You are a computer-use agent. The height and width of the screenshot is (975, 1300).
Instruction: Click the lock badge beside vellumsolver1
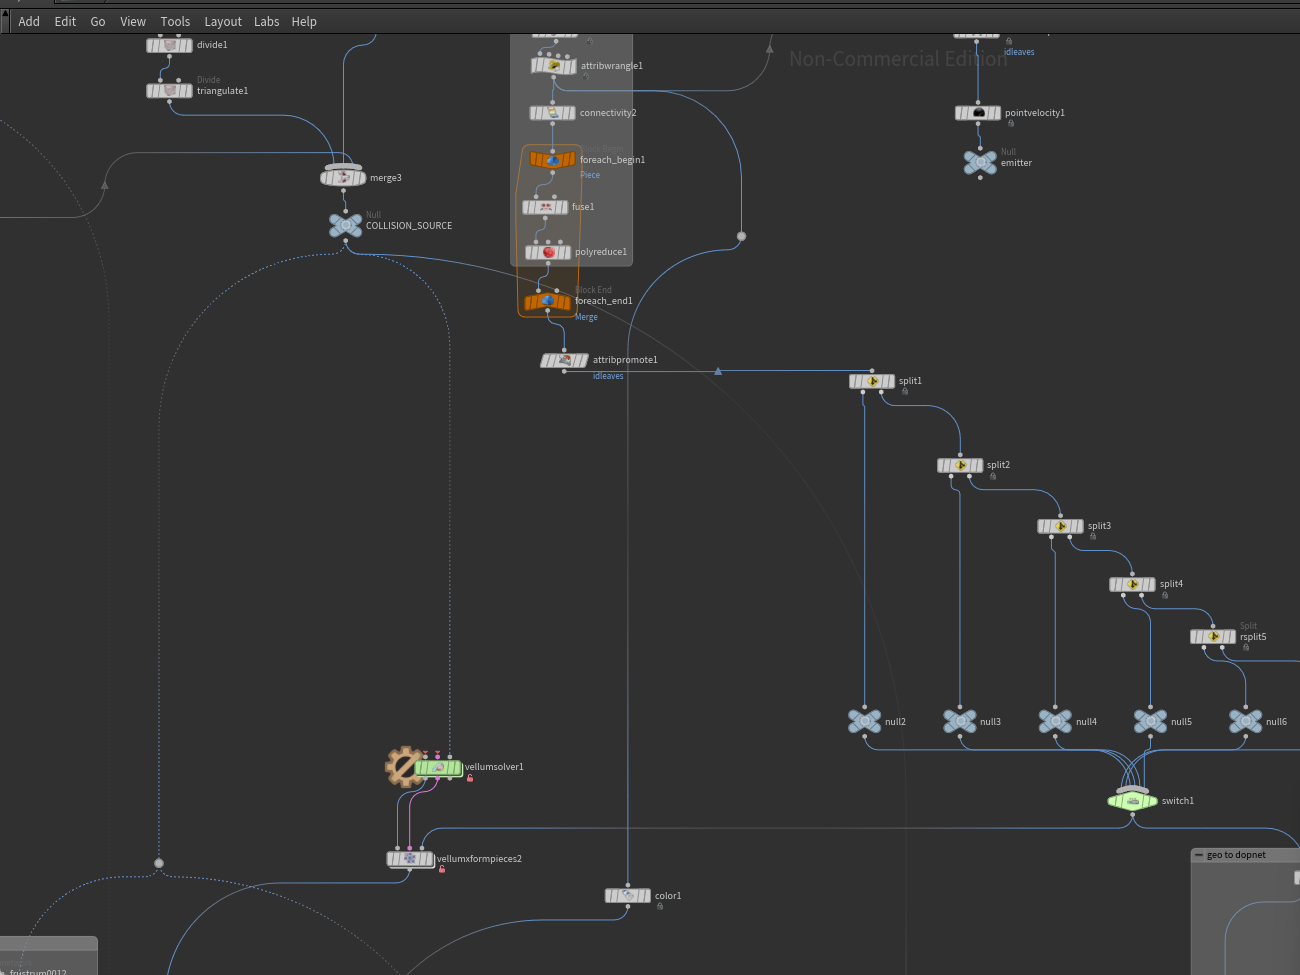(x=470, y=778)
